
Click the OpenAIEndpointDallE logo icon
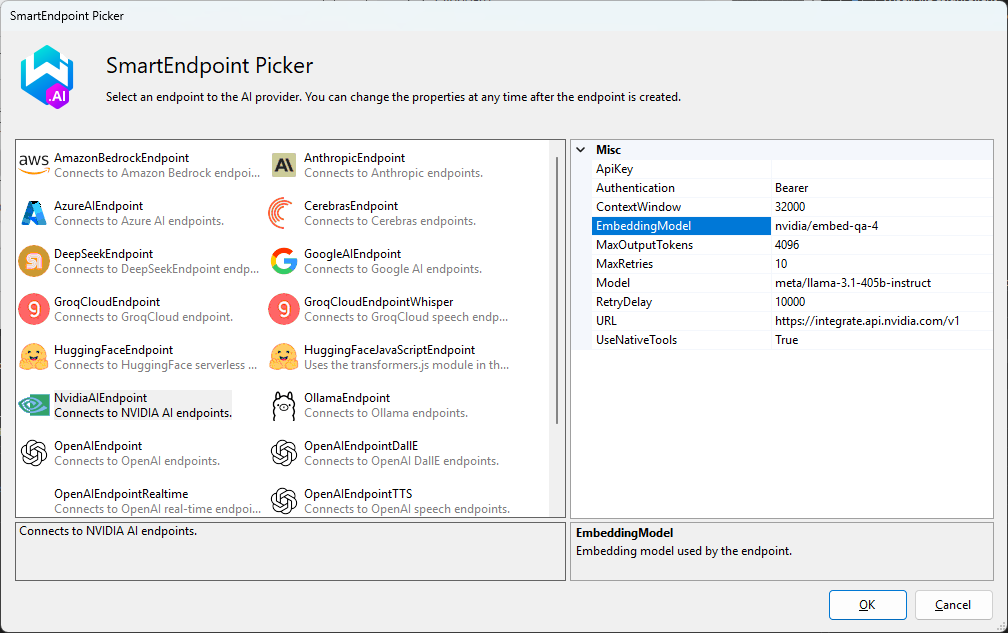pos(284,453)
